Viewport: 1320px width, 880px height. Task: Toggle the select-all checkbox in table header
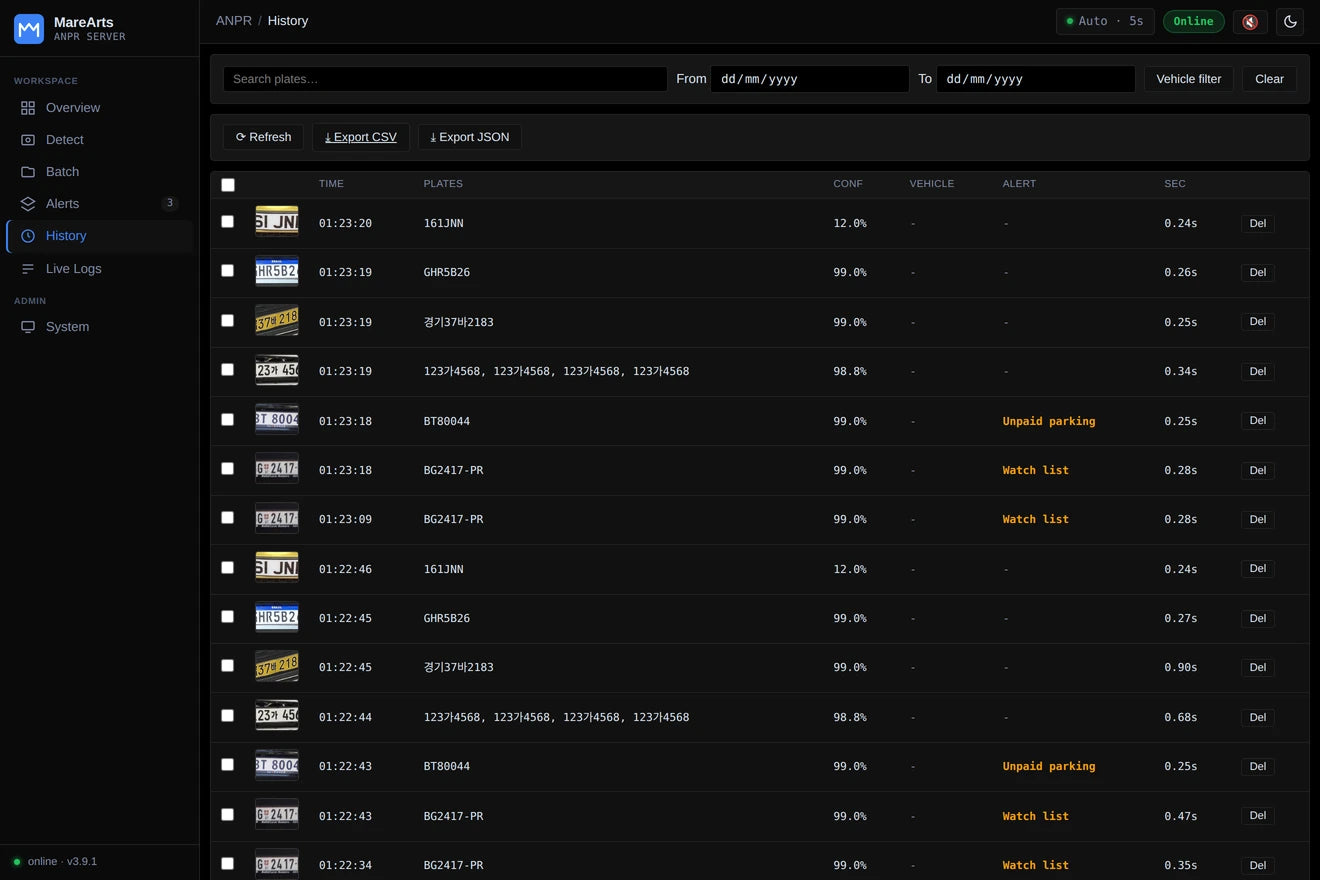pyautogui.click(x=228, y=185)
